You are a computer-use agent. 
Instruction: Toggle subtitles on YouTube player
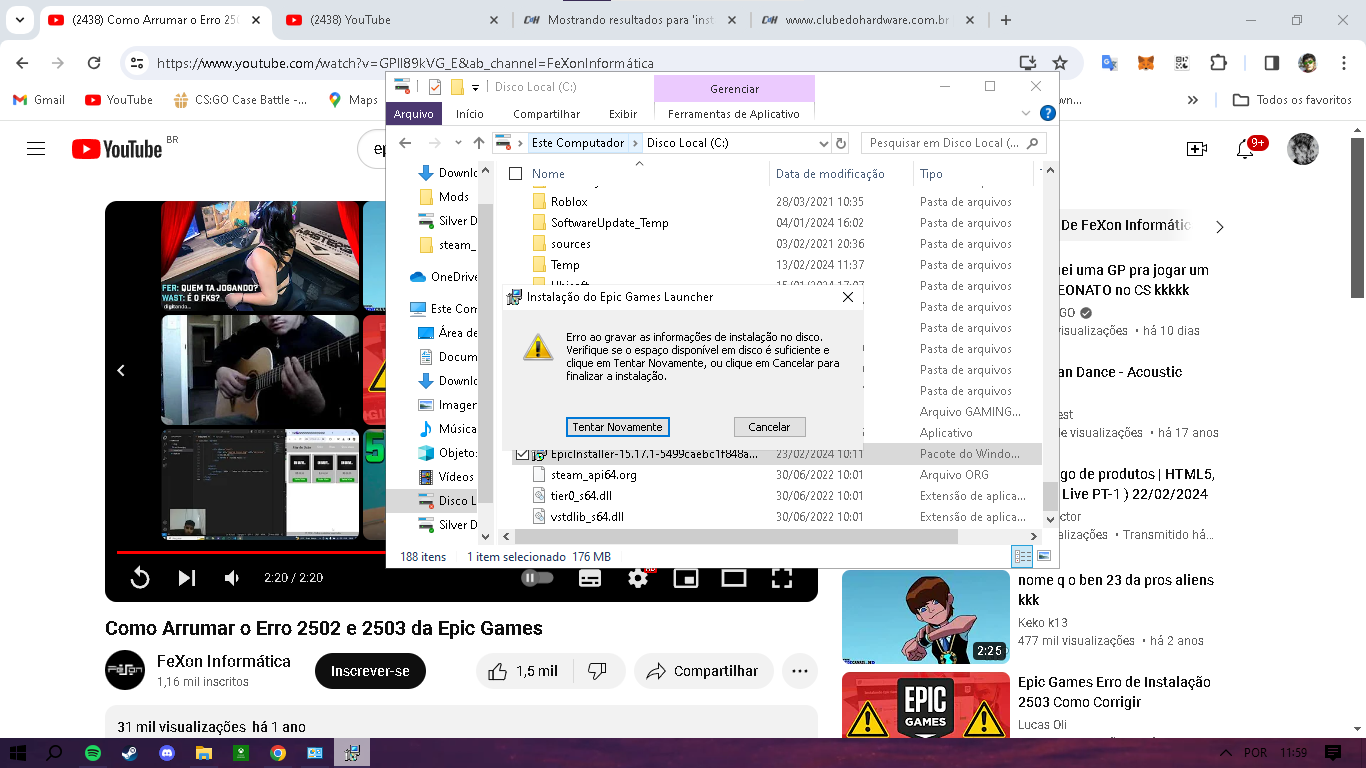pyautogui.click(x=590, y=578)
